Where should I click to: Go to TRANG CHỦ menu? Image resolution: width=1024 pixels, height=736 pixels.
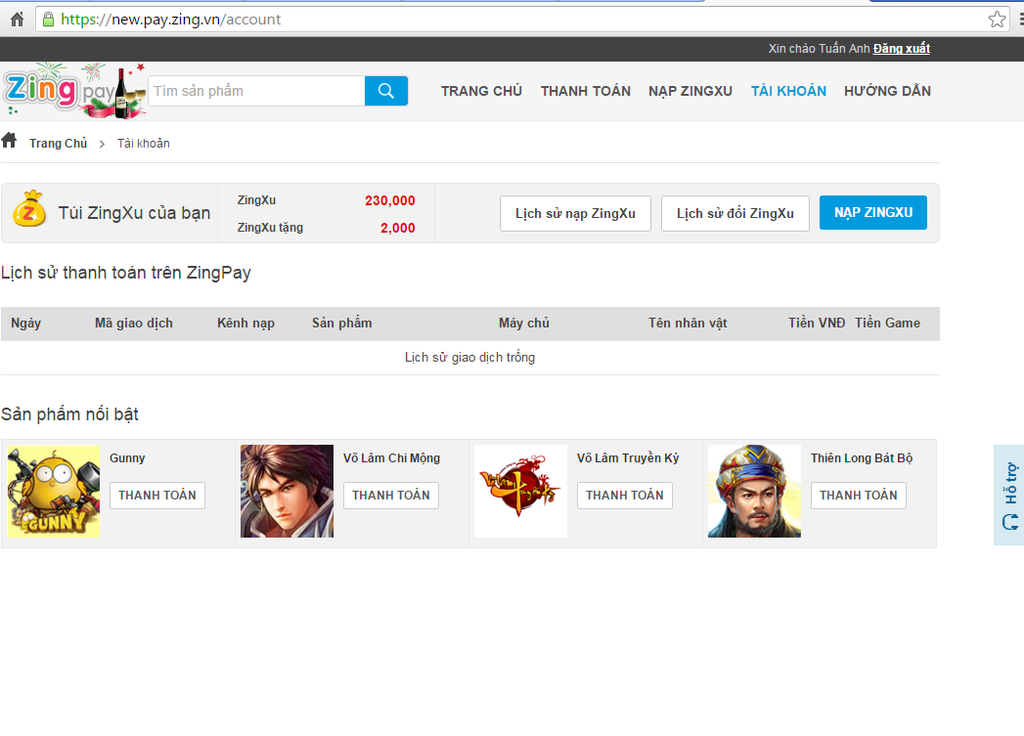[481, 91]
